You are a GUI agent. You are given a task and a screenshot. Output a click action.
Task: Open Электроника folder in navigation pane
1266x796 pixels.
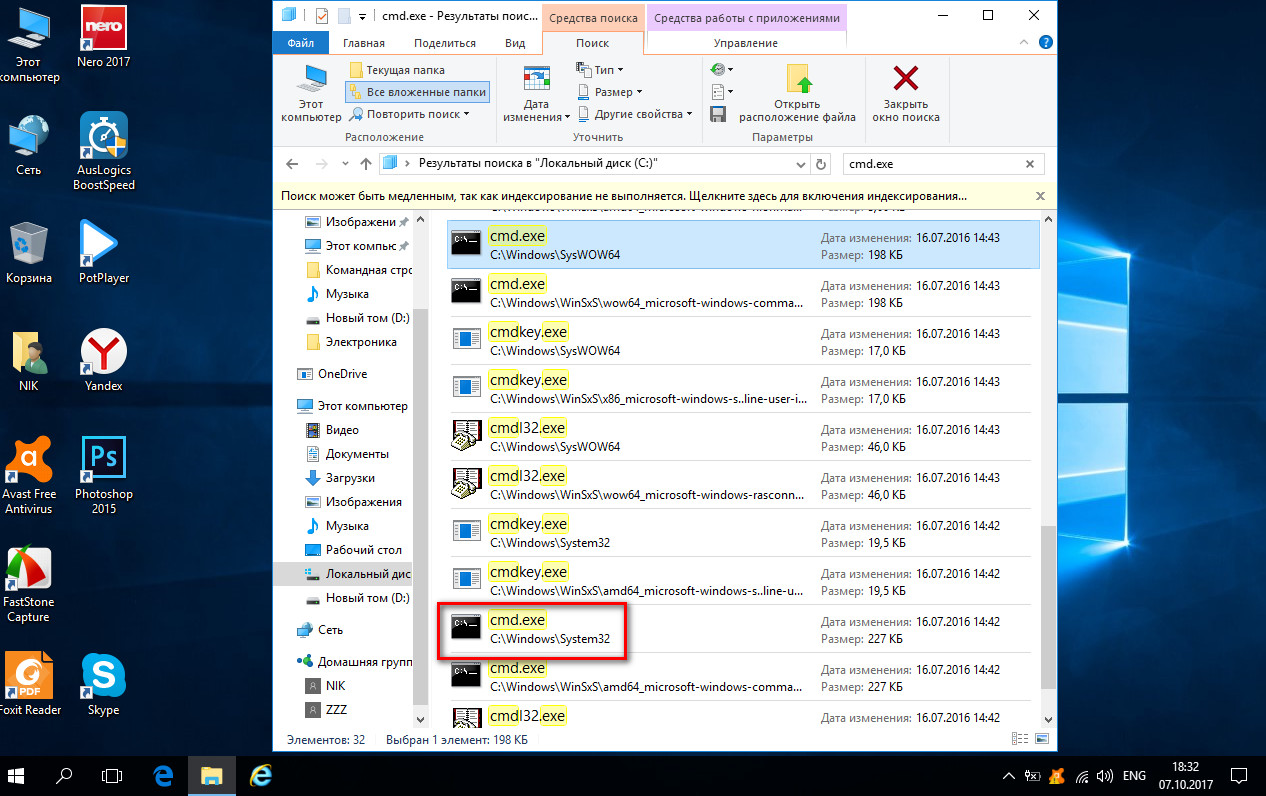[x=350, y=342]
